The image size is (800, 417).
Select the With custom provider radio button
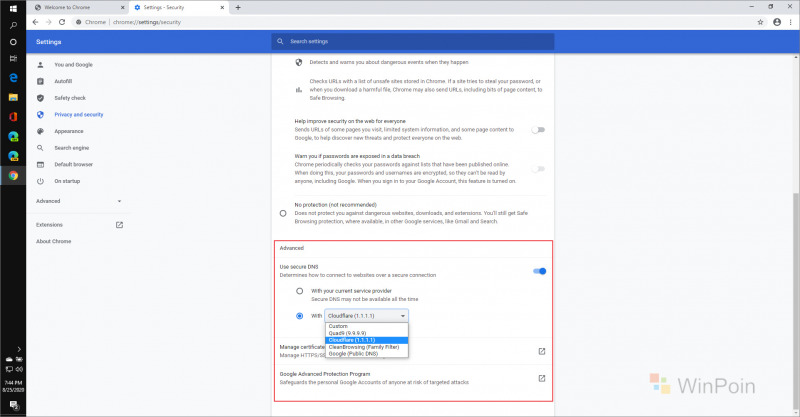point(299,316)
